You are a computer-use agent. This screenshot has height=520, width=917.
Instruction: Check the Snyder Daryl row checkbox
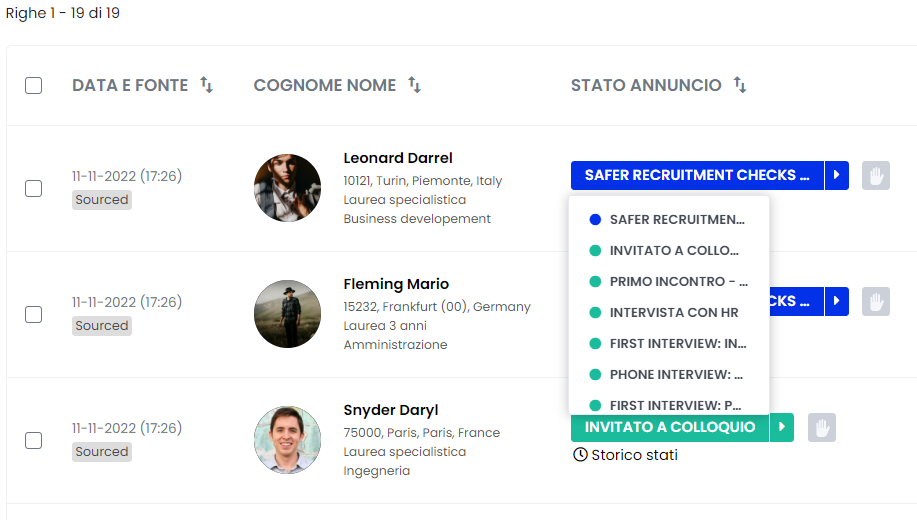(33, 440)
